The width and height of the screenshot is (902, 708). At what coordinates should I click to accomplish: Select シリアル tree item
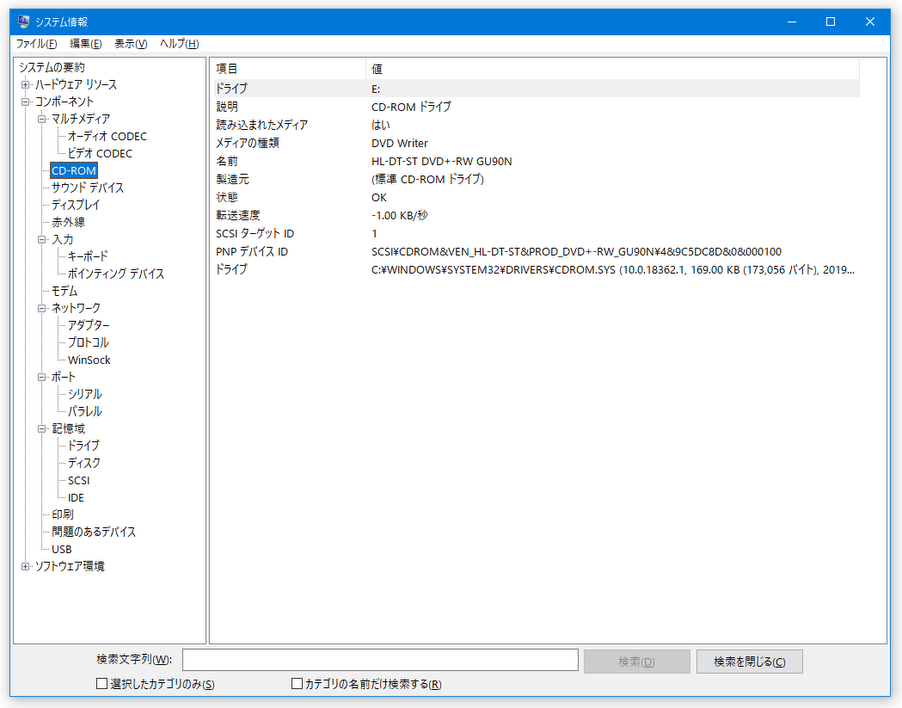tap(85, 395)
